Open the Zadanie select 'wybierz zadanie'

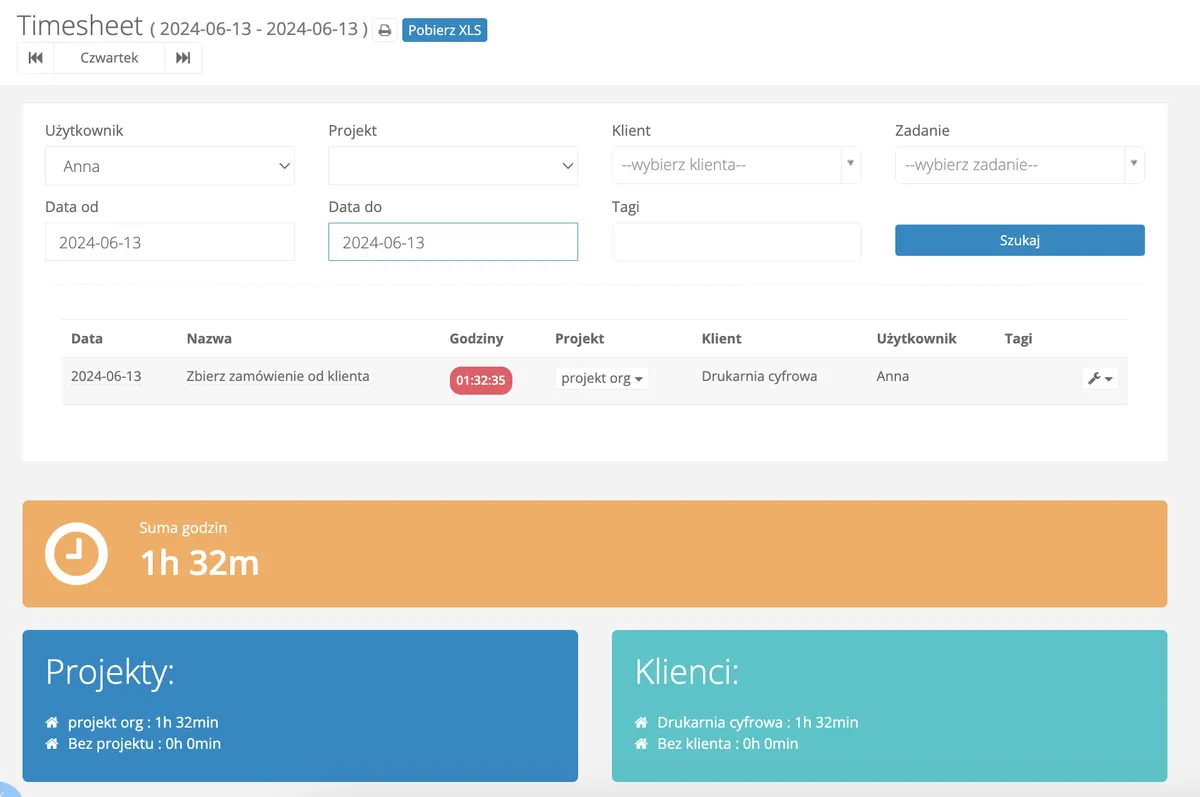click(1019, 165)
